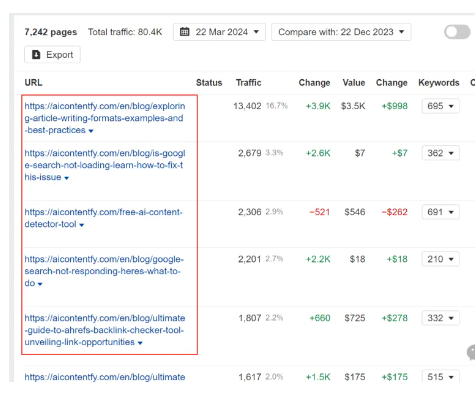Click the −521 traffic change
The image size is (475, 393).
[320, 212]
